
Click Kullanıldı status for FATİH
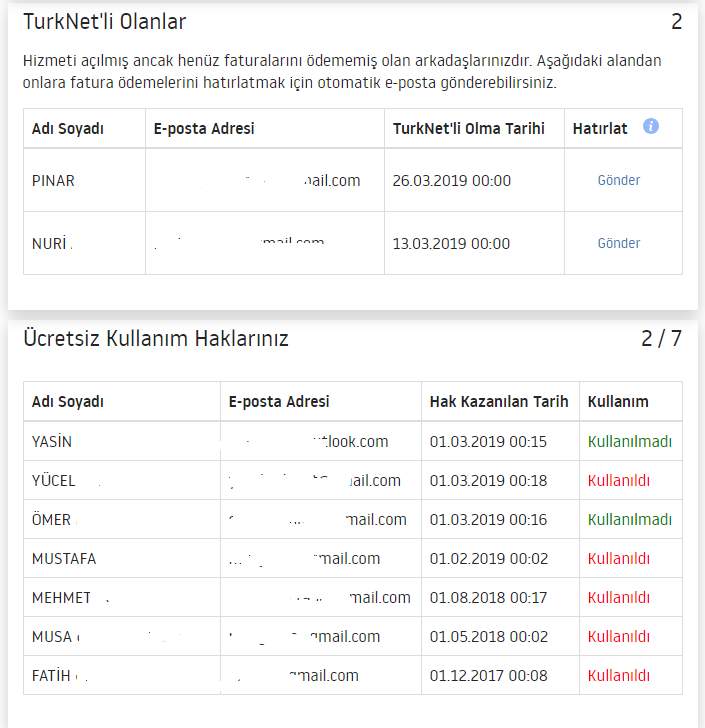619,676
